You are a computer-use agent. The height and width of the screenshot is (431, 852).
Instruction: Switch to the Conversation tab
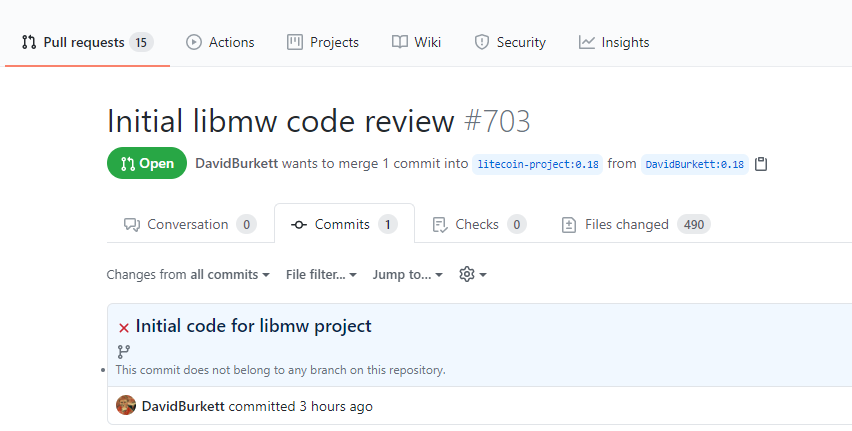[190, 224]
